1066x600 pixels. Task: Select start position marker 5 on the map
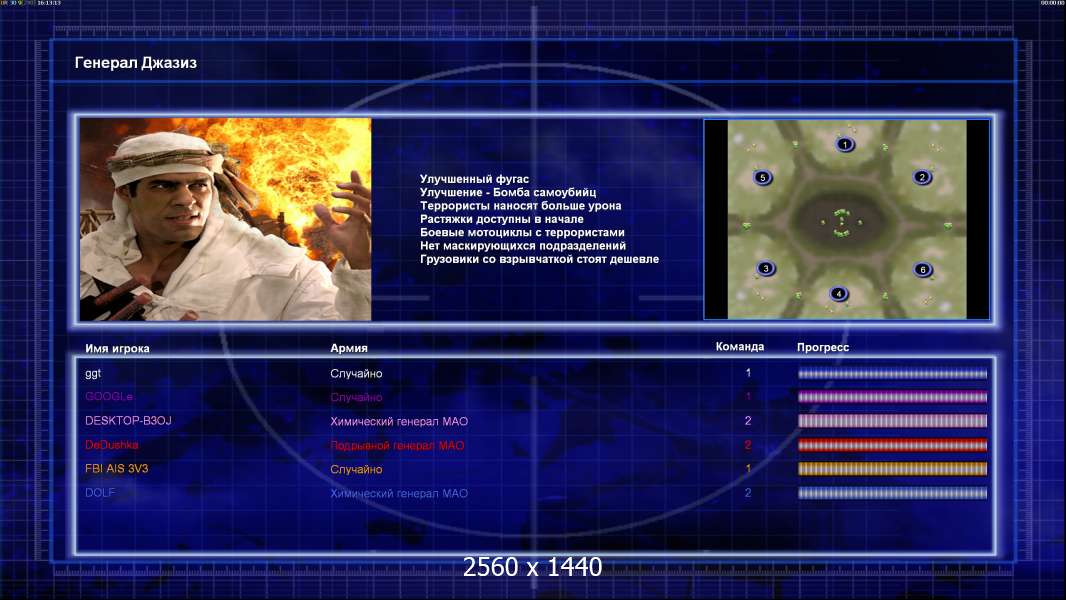tap(763, 178)
